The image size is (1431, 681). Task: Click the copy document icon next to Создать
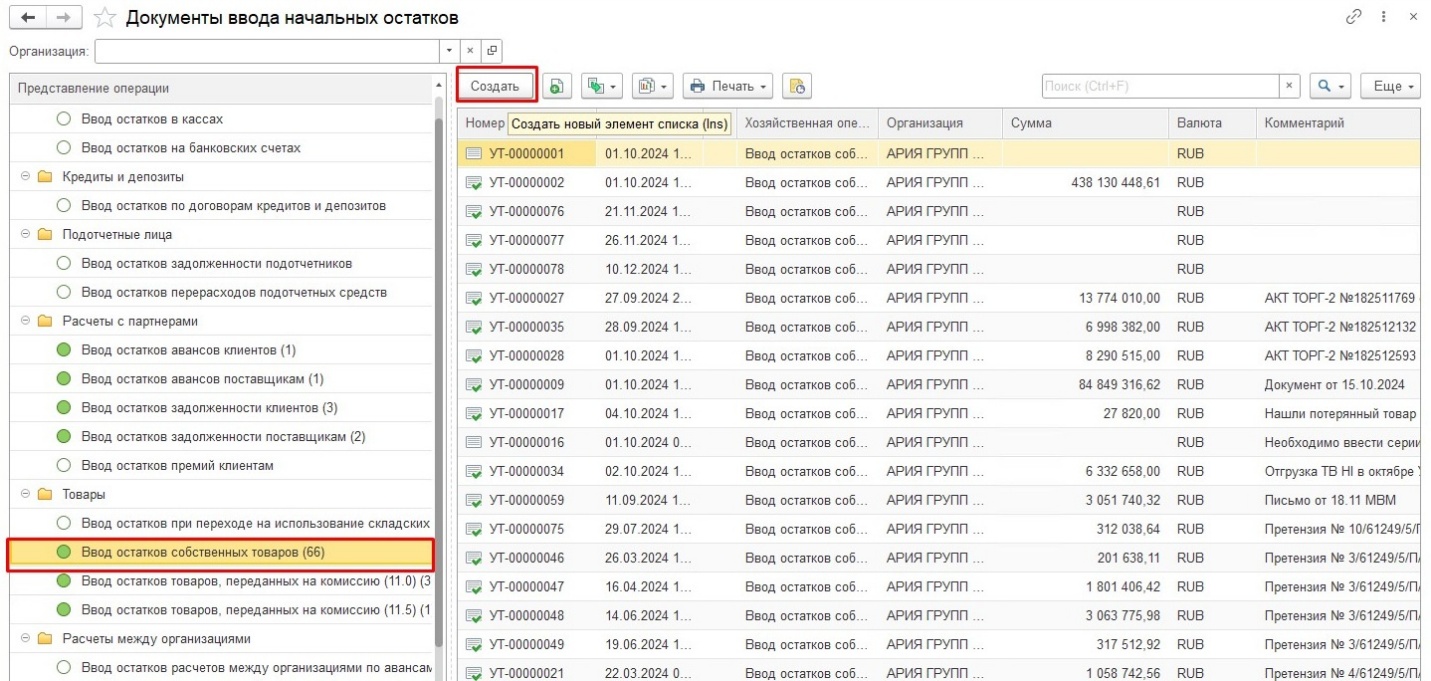556,87
